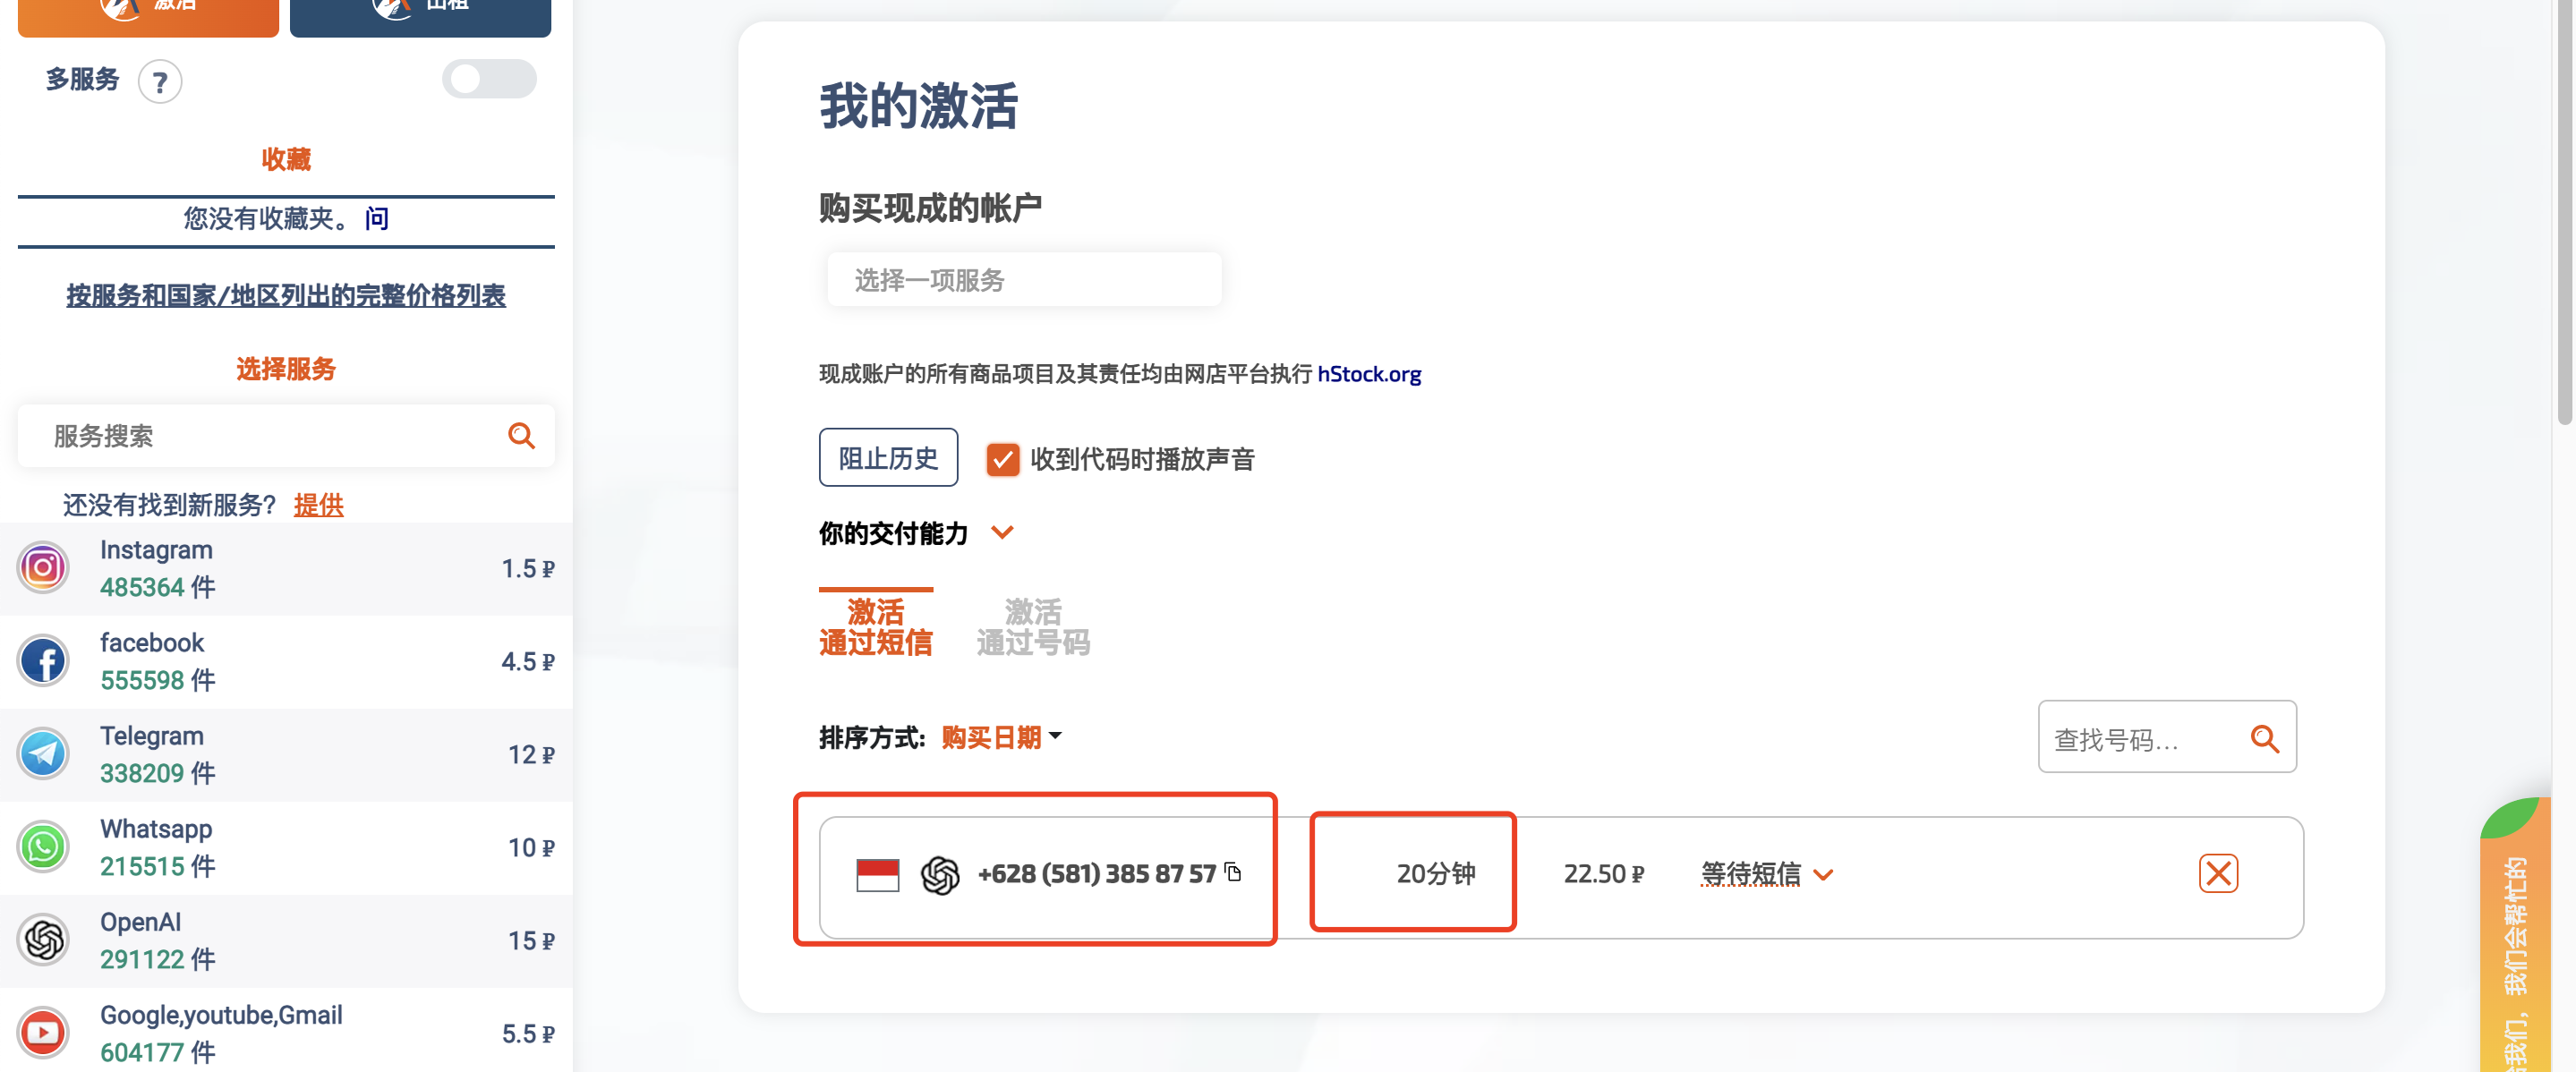Copy the phone number using copy icon
This screenshot has width=2576, height=1072.
point(1233,872)
